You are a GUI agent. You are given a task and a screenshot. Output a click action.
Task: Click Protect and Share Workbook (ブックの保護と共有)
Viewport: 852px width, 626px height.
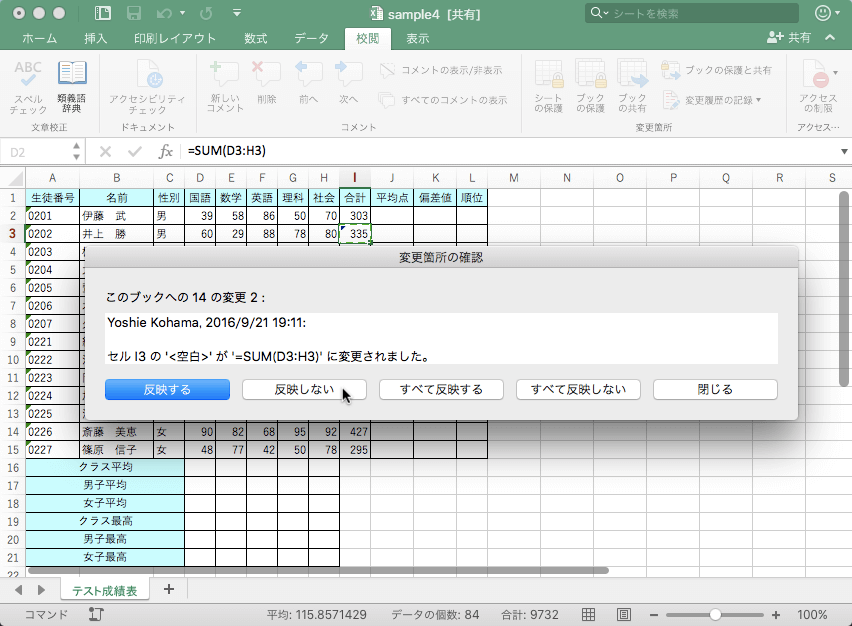716,70
